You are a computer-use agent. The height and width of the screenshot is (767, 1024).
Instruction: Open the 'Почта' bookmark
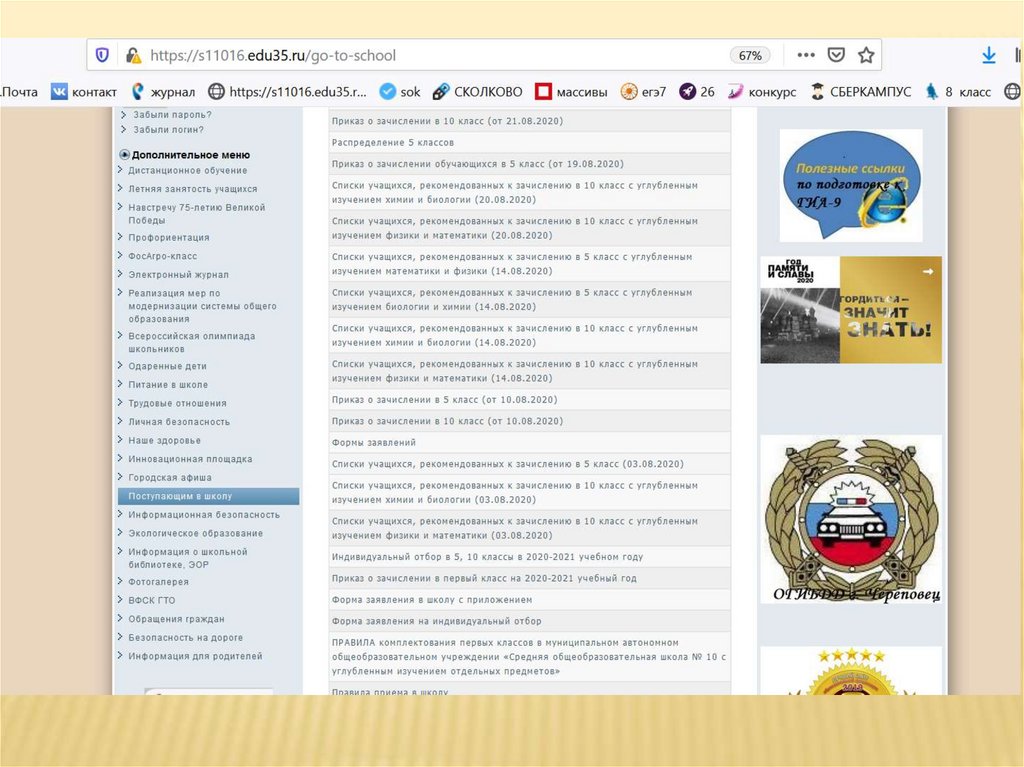[x=20, y=92]
